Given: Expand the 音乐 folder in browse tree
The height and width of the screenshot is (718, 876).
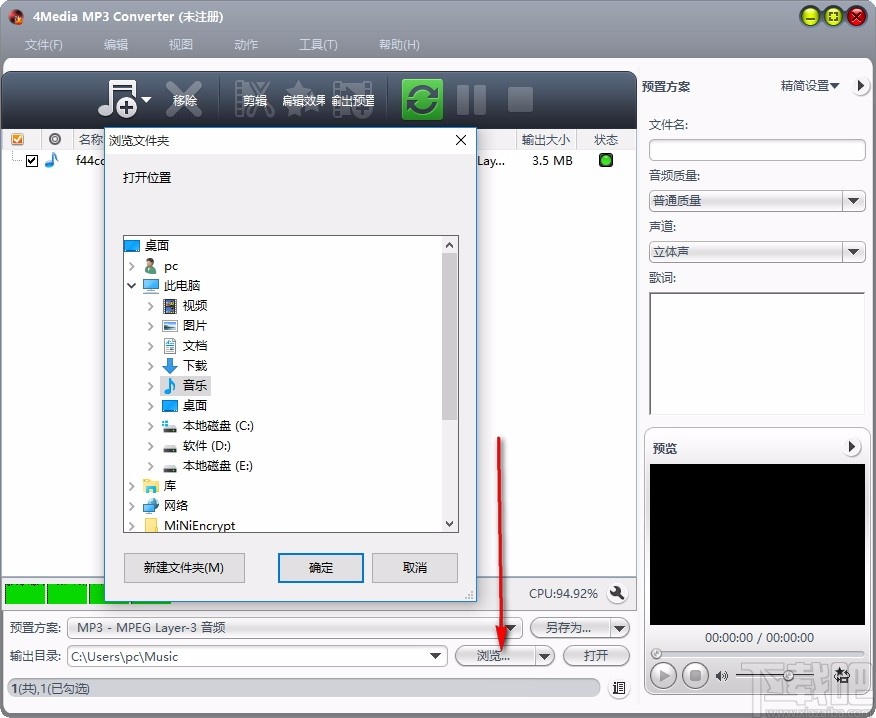Looking at the screenshot, I should [151, 385].
